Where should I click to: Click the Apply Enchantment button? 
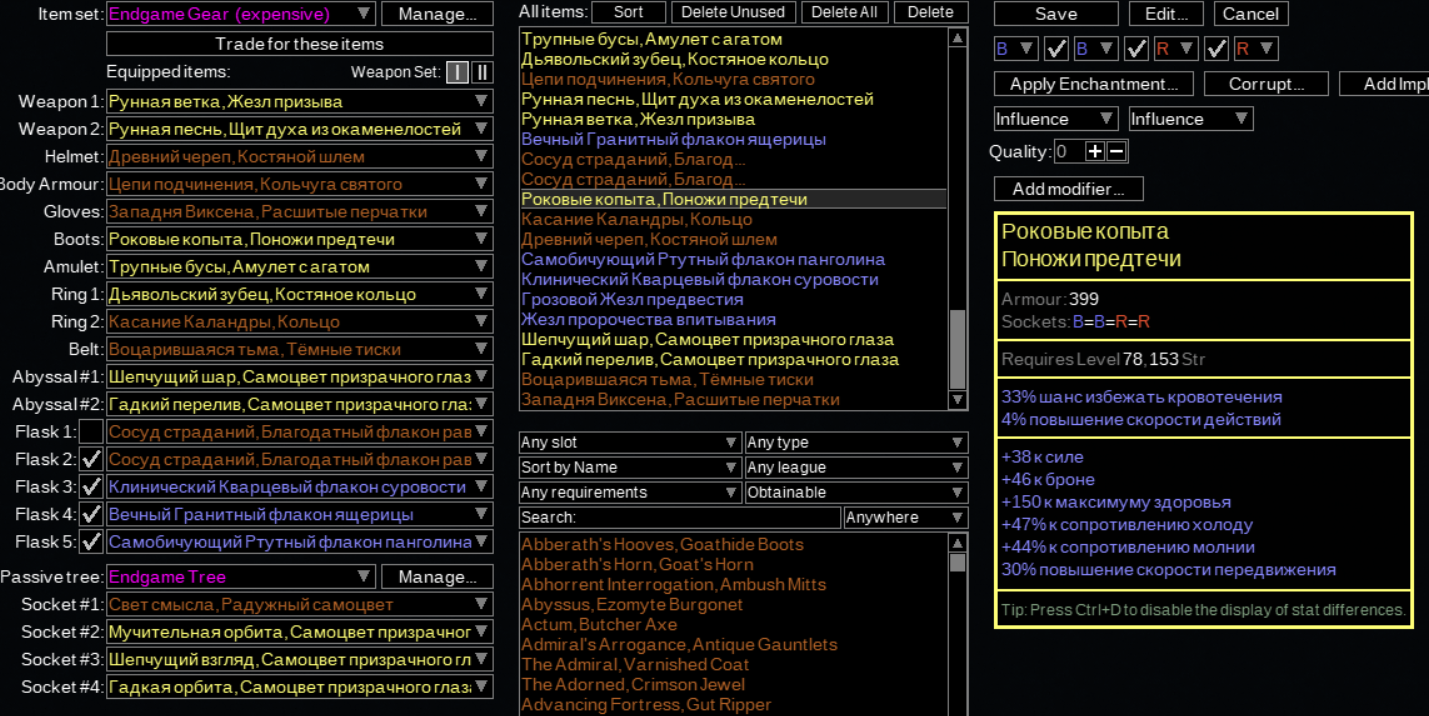click(1093, 84)
